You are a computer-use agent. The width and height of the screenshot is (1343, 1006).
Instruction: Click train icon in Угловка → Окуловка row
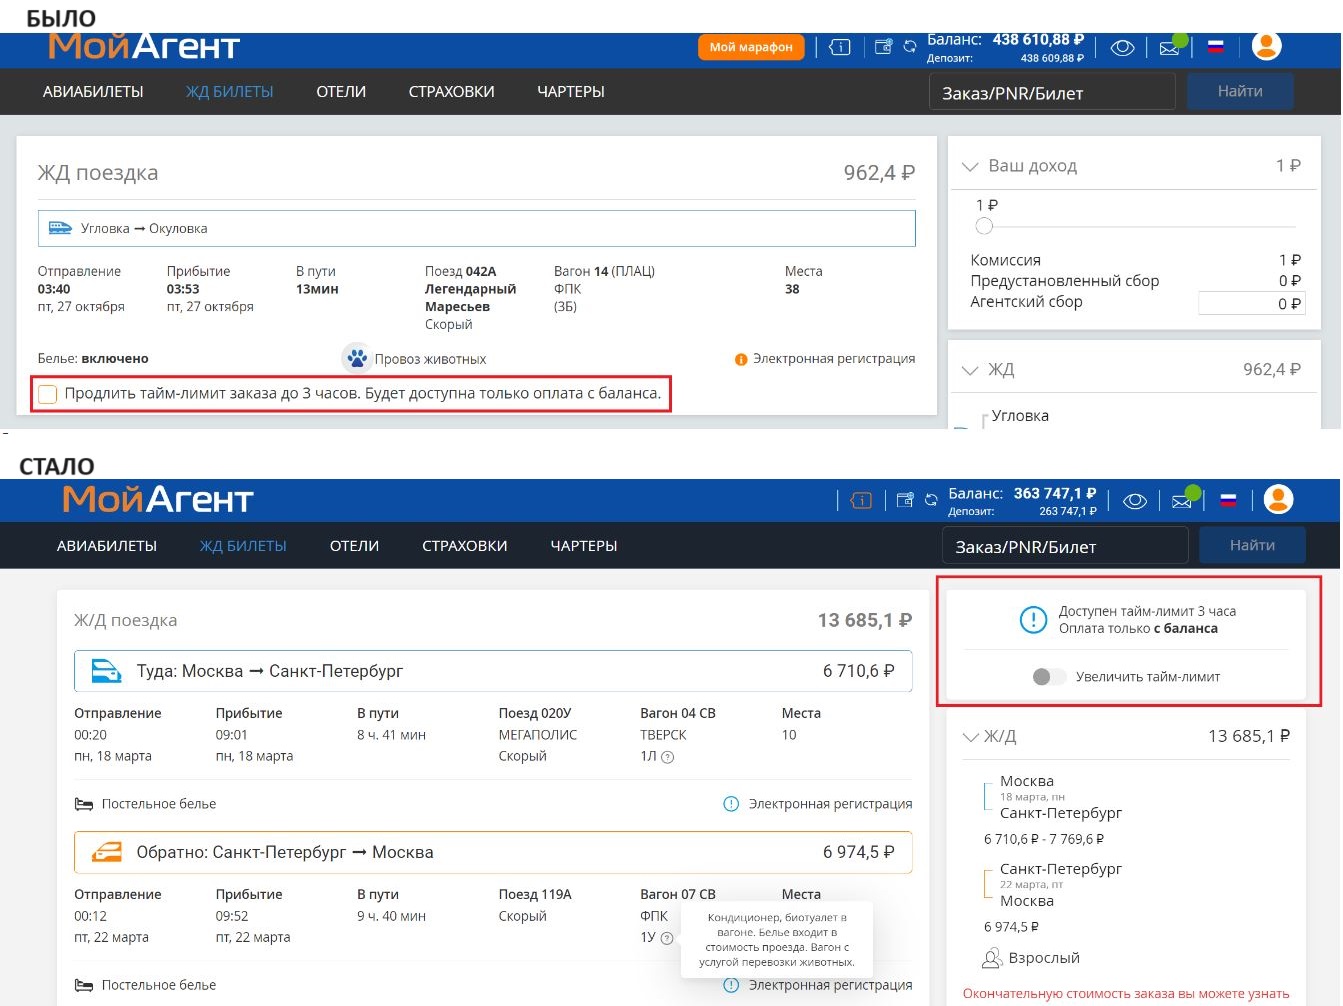pos(60,228)
